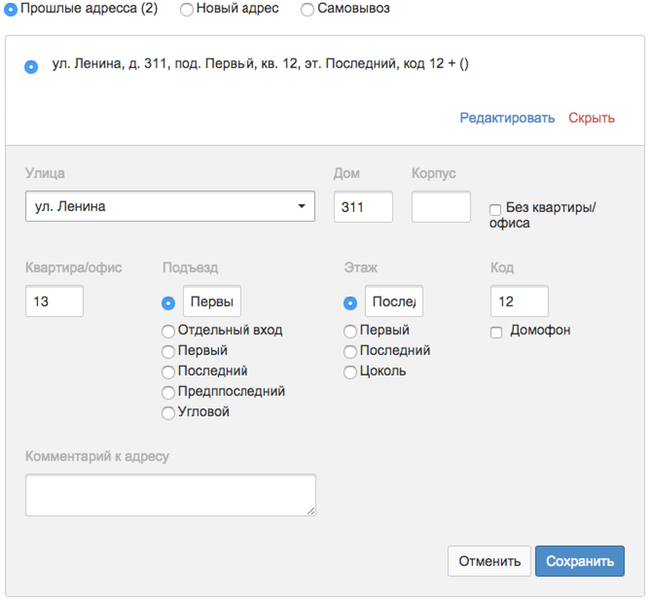Click the blue Сохранить button
Image resolution: width=650 pixels, height=600 pixels.
[x=580, y=561]
